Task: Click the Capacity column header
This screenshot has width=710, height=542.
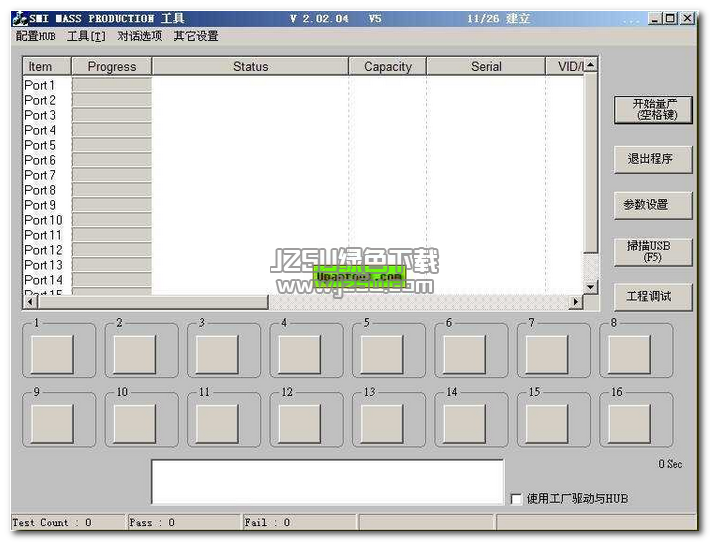Action: pos(387,67)
